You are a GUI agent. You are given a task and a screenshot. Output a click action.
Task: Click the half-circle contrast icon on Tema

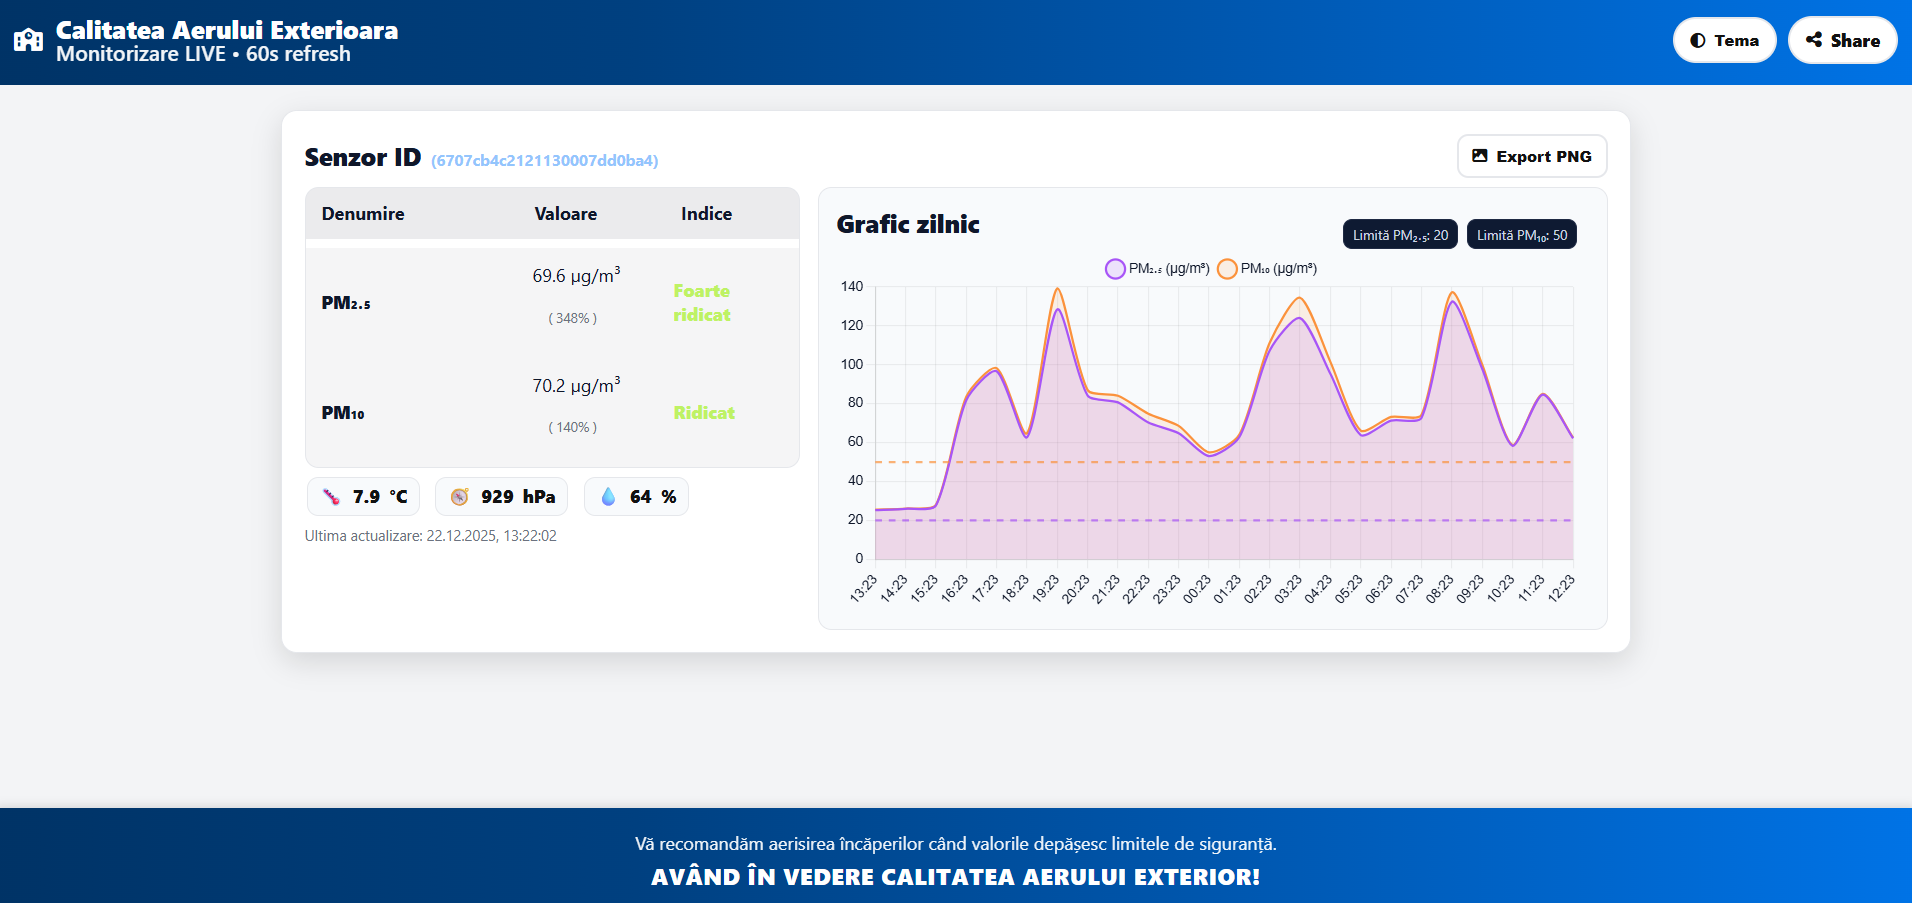(x=1697, y=41)
